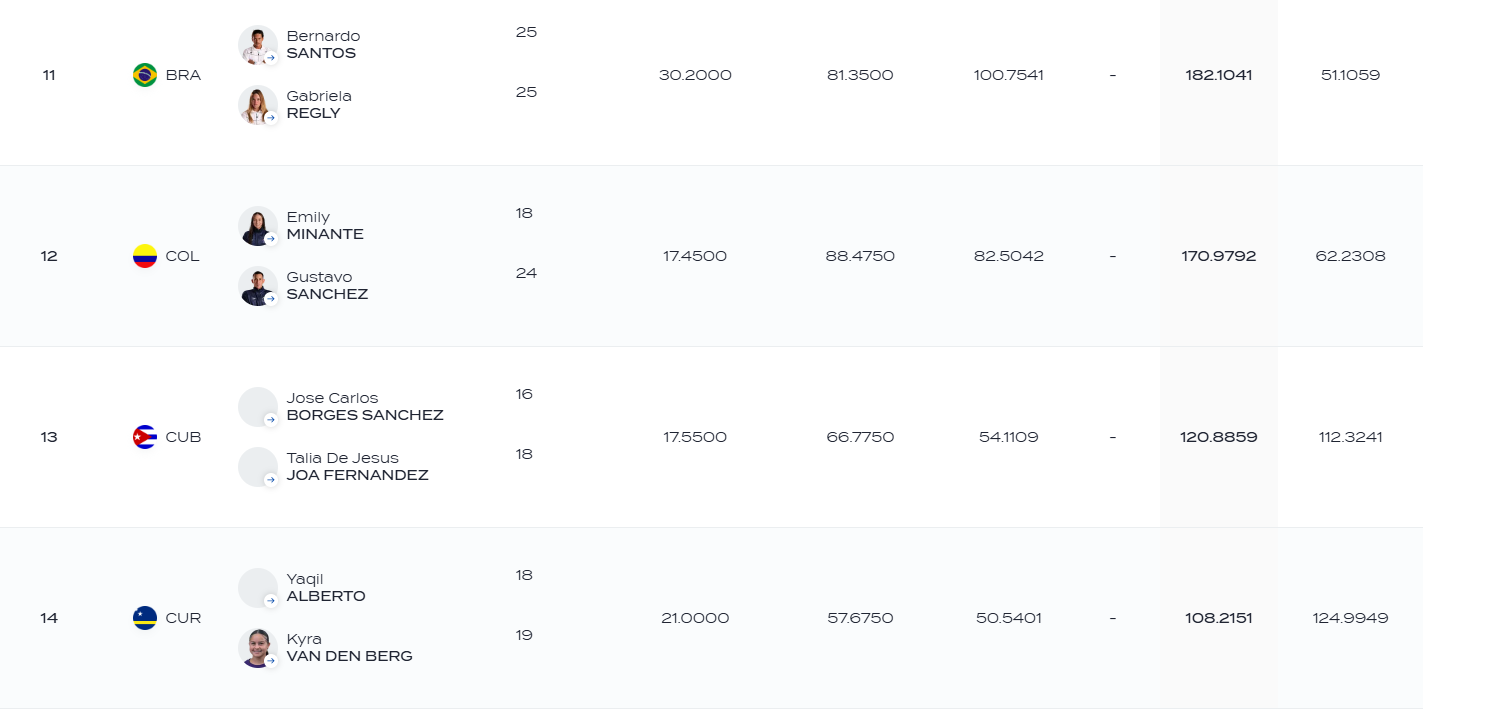Click the Curaçao flag icon
This screenshot has height=724, width=1488.
145,618
